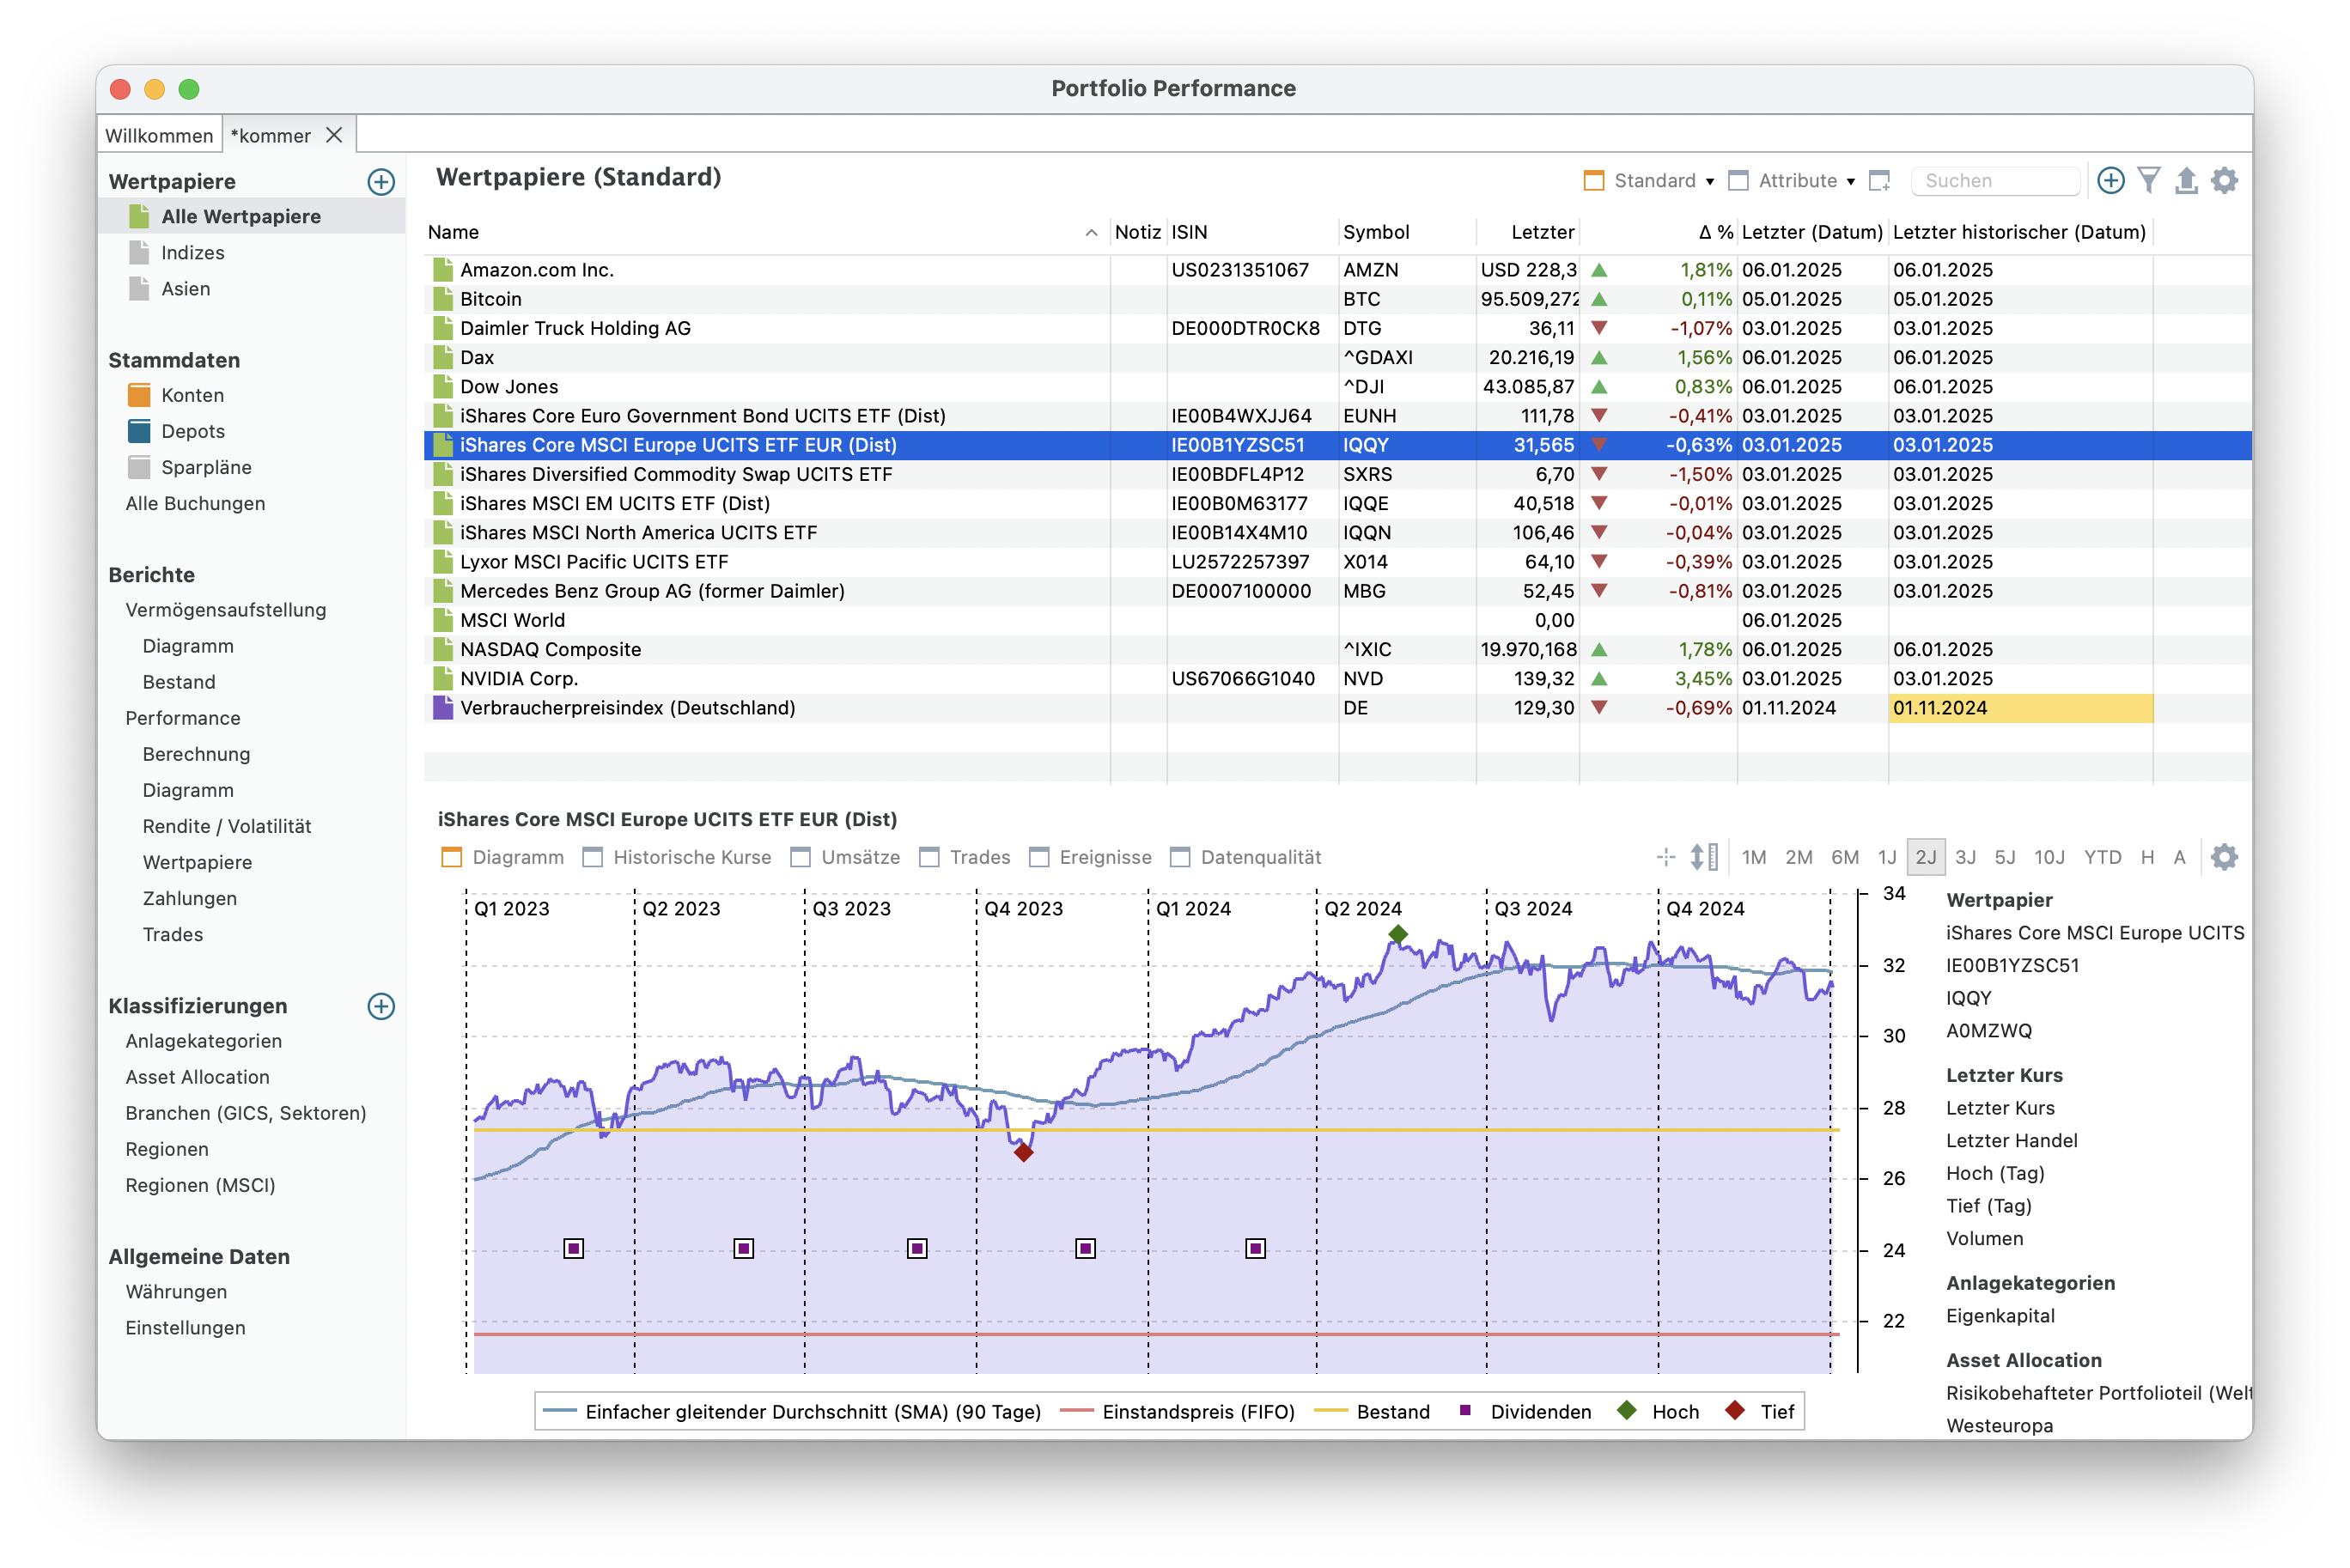Set chart range to YTD
Image resolution: width=2350 pixels, height=1568 pixels.
pos(2102,857)
